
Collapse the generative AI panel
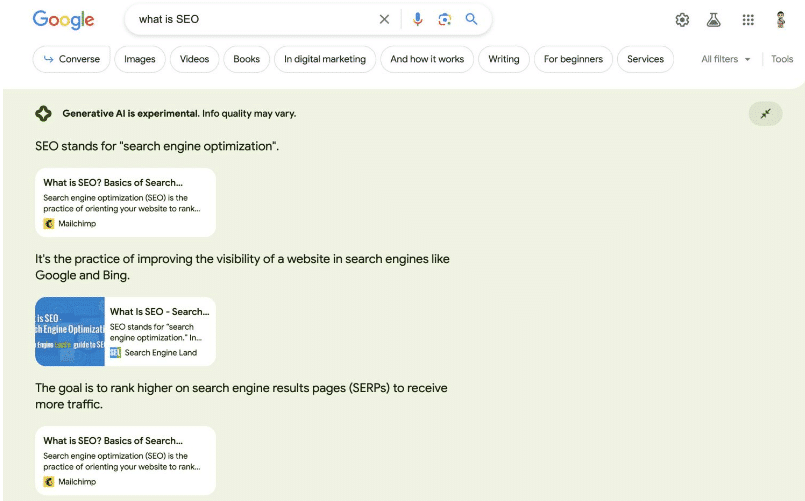point(765,114)
